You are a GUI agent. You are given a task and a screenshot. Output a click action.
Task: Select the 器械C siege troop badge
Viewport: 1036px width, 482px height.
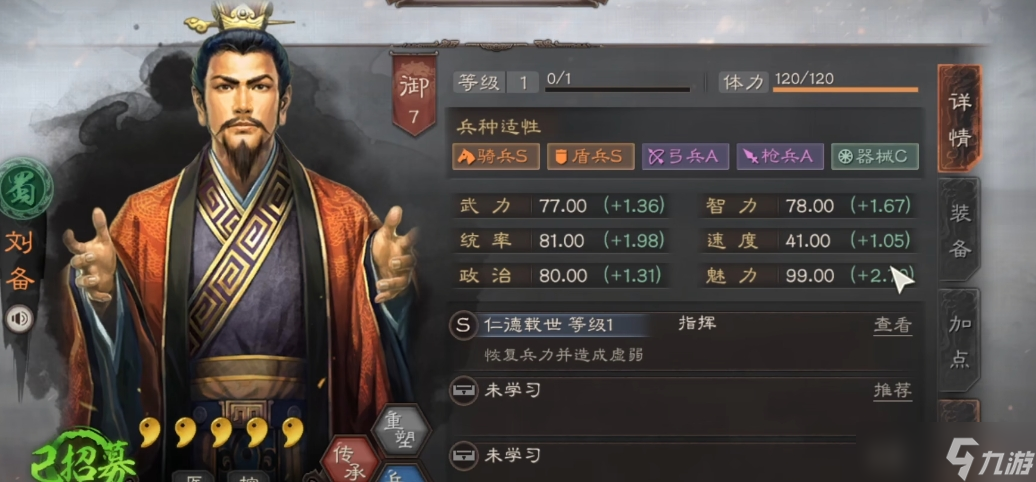(x=874, y=156)
